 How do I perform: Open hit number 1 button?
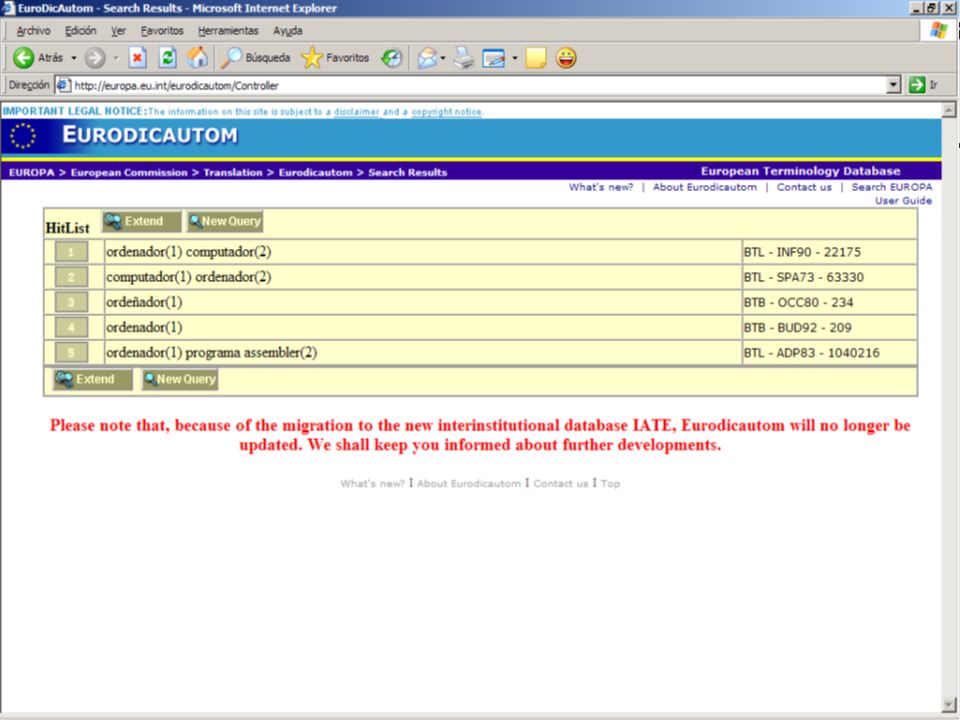[x=71, y=252]
